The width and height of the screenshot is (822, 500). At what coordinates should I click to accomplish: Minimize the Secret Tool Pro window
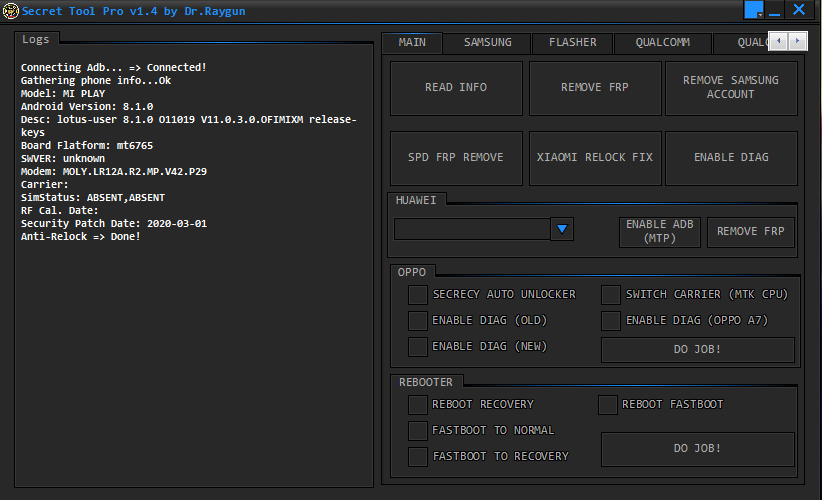click(x=774, y=10)
